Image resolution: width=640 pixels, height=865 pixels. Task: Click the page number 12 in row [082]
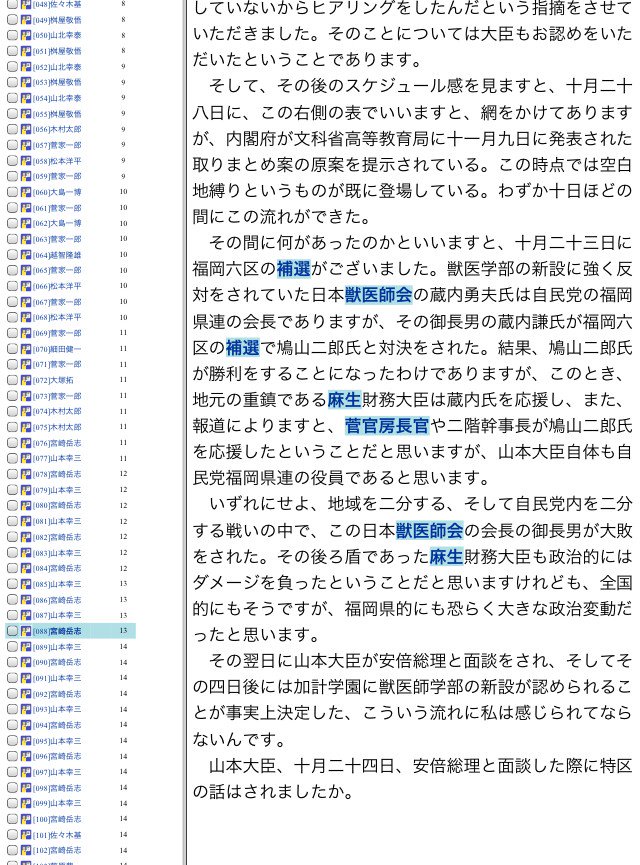coord(123,537)
